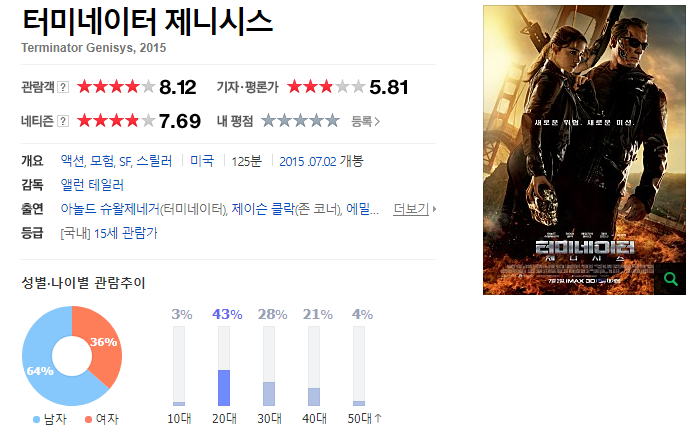The height and width of the screenshot is (441, 700).
Task: Click the help icon next to 관람객
Action: coord(63,87)
